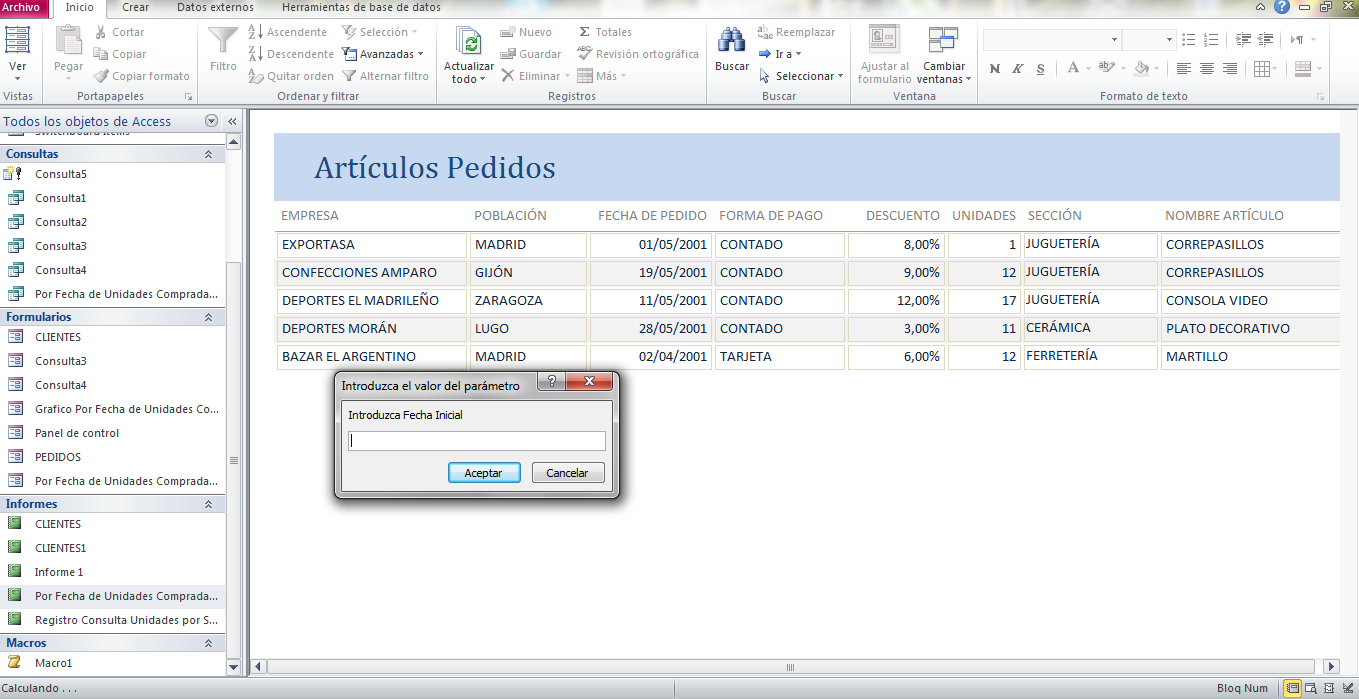This screenshot has height=699, width=1359.
Task: Open Eliminar dropdown
Action: (x=535, y=76)
